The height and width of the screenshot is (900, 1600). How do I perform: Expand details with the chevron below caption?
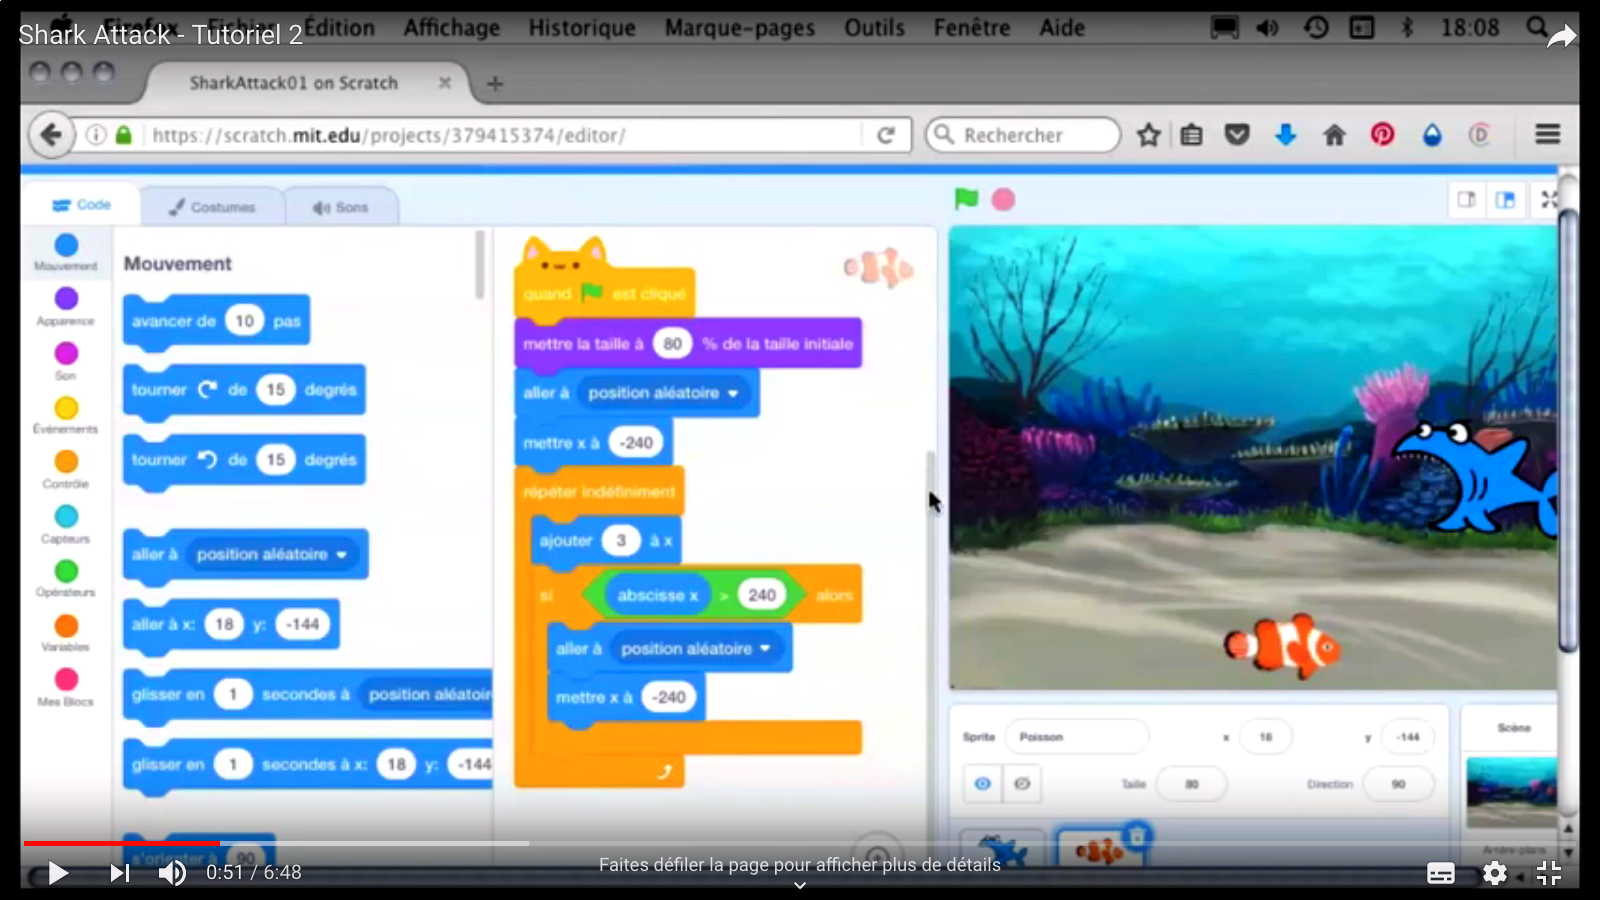(800, 885)
